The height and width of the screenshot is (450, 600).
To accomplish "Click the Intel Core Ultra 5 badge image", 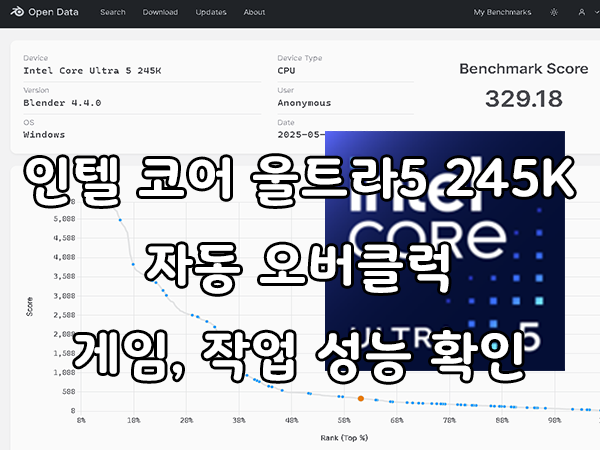I will click(445, 251).
